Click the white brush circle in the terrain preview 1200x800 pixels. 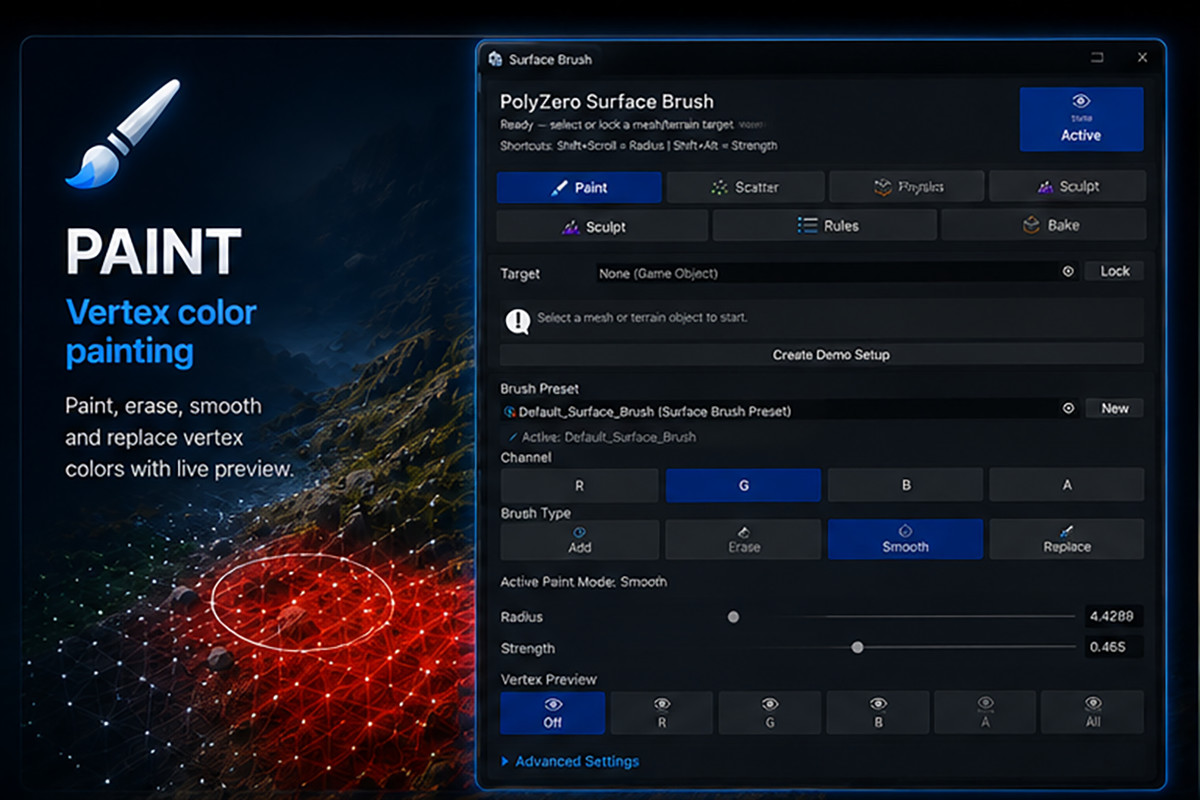(x=302, y=603)
